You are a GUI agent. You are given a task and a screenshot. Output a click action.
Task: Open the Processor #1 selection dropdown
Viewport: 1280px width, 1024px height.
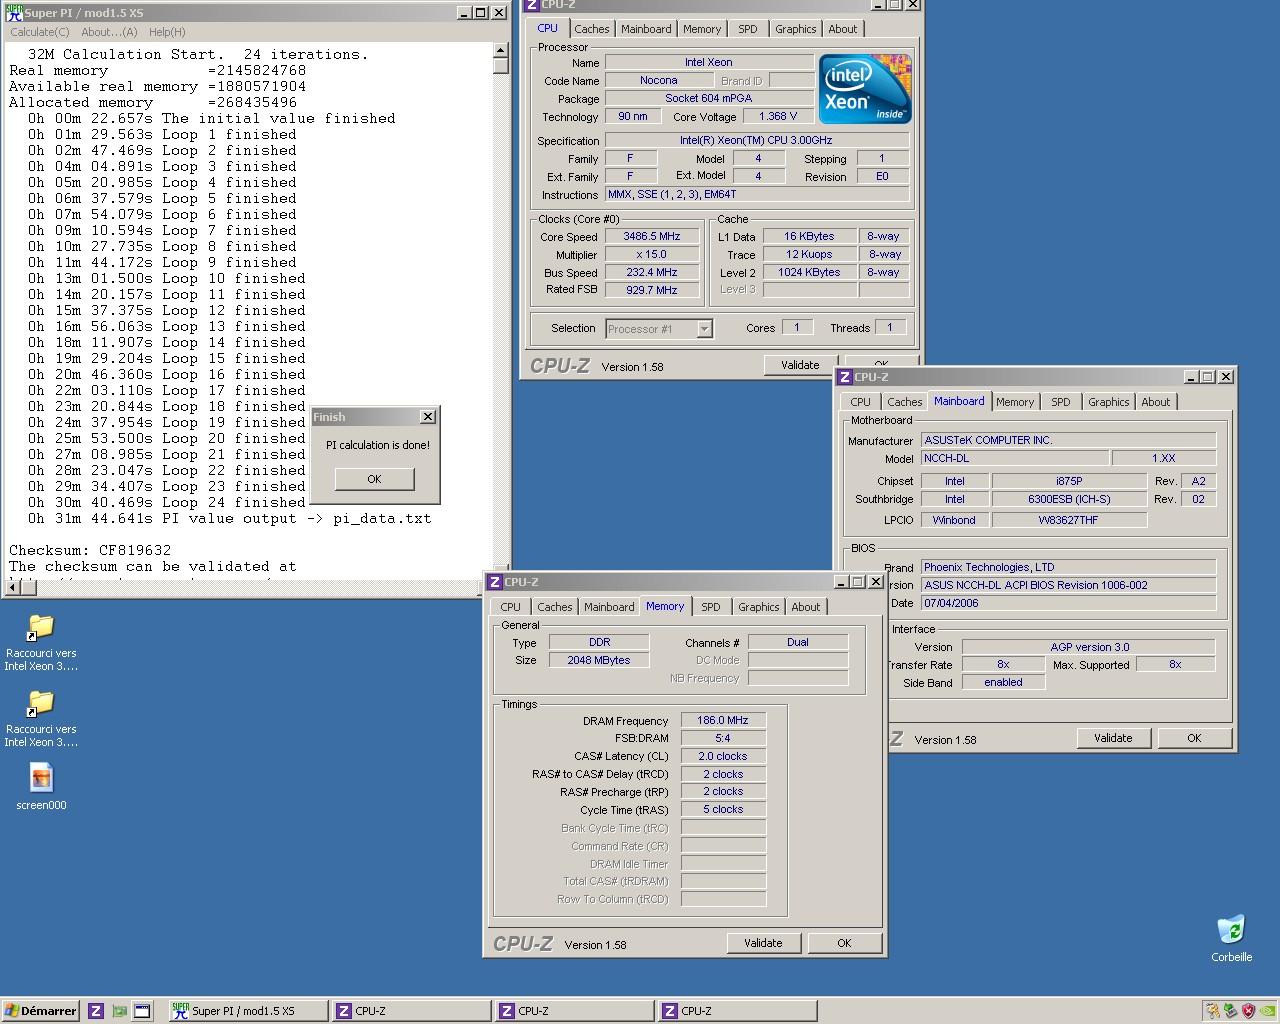(659, 329)
